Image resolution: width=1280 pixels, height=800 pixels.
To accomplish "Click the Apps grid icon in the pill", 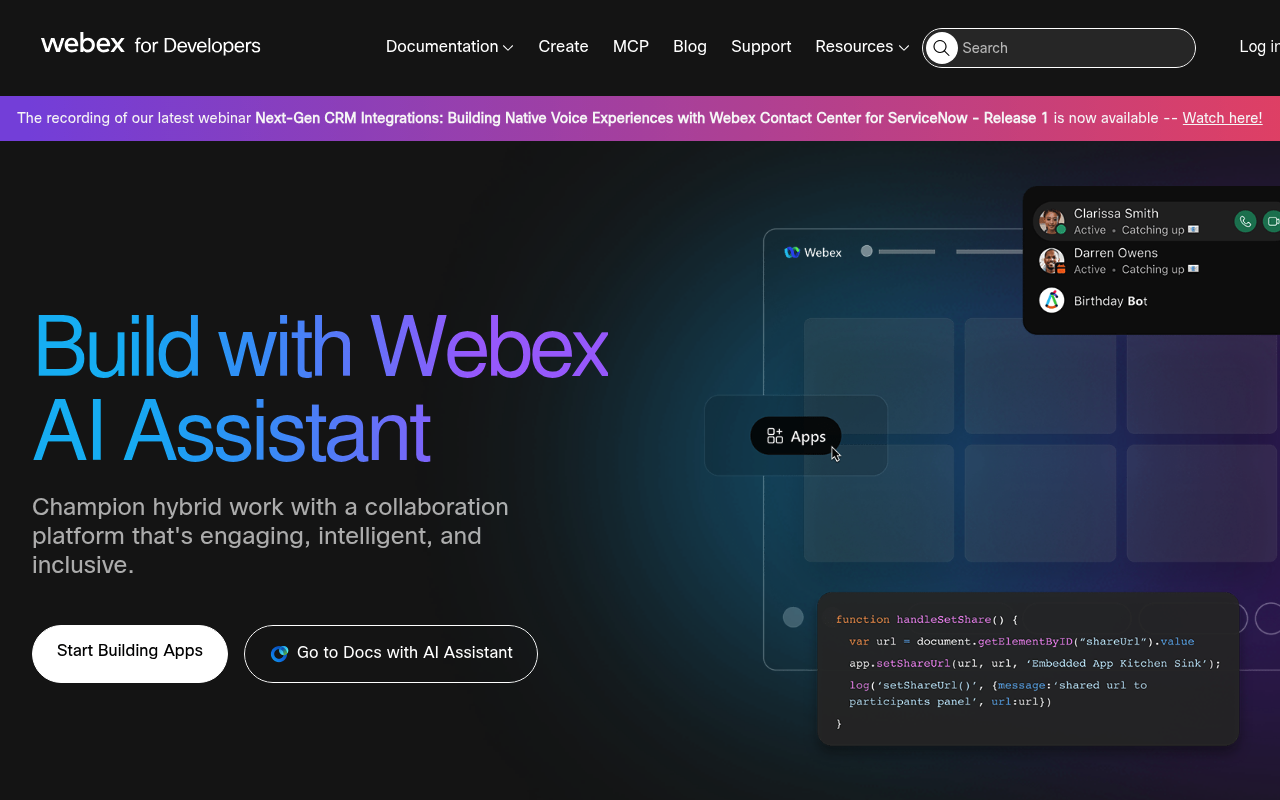I will coord(775,436).
